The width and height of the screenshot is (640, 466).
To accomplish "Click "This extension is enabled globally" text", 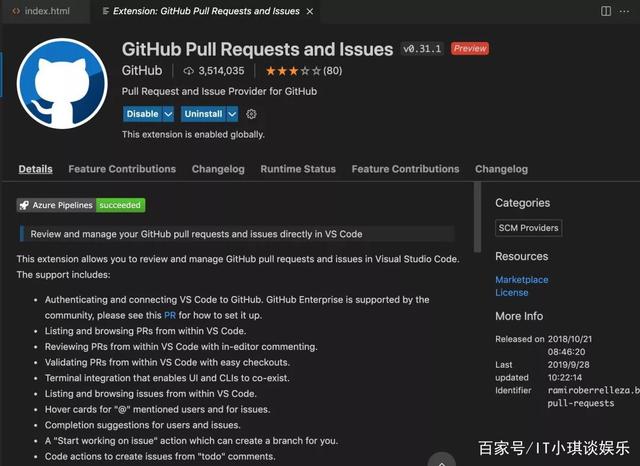I will pos(193,134).
